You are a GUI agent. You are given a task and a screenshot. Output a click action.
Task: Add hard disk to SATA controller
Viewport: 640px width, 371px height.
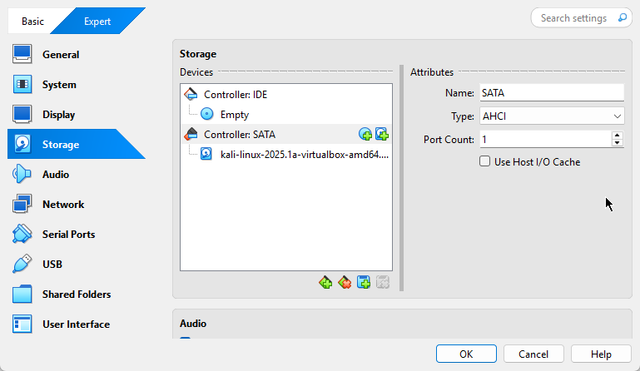coord(382,134)
